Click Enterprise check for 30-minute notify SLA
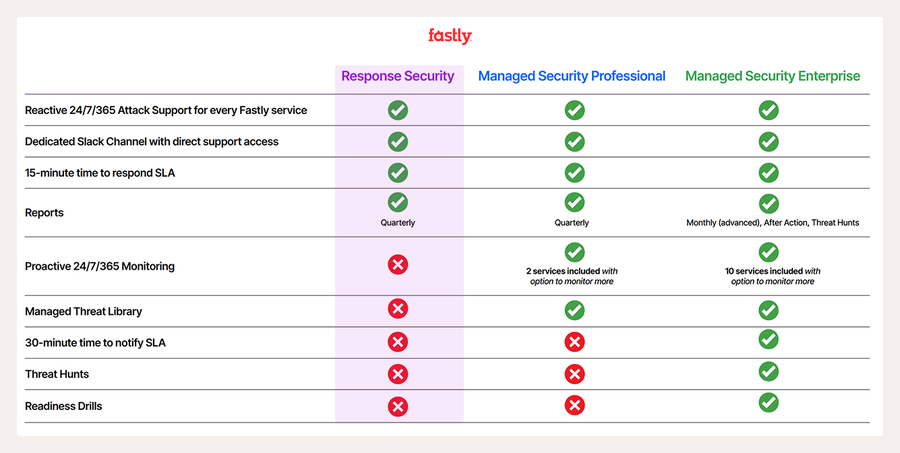Image resolution: width=900 pixels, height=453 pixels. (x=768, y=340)
